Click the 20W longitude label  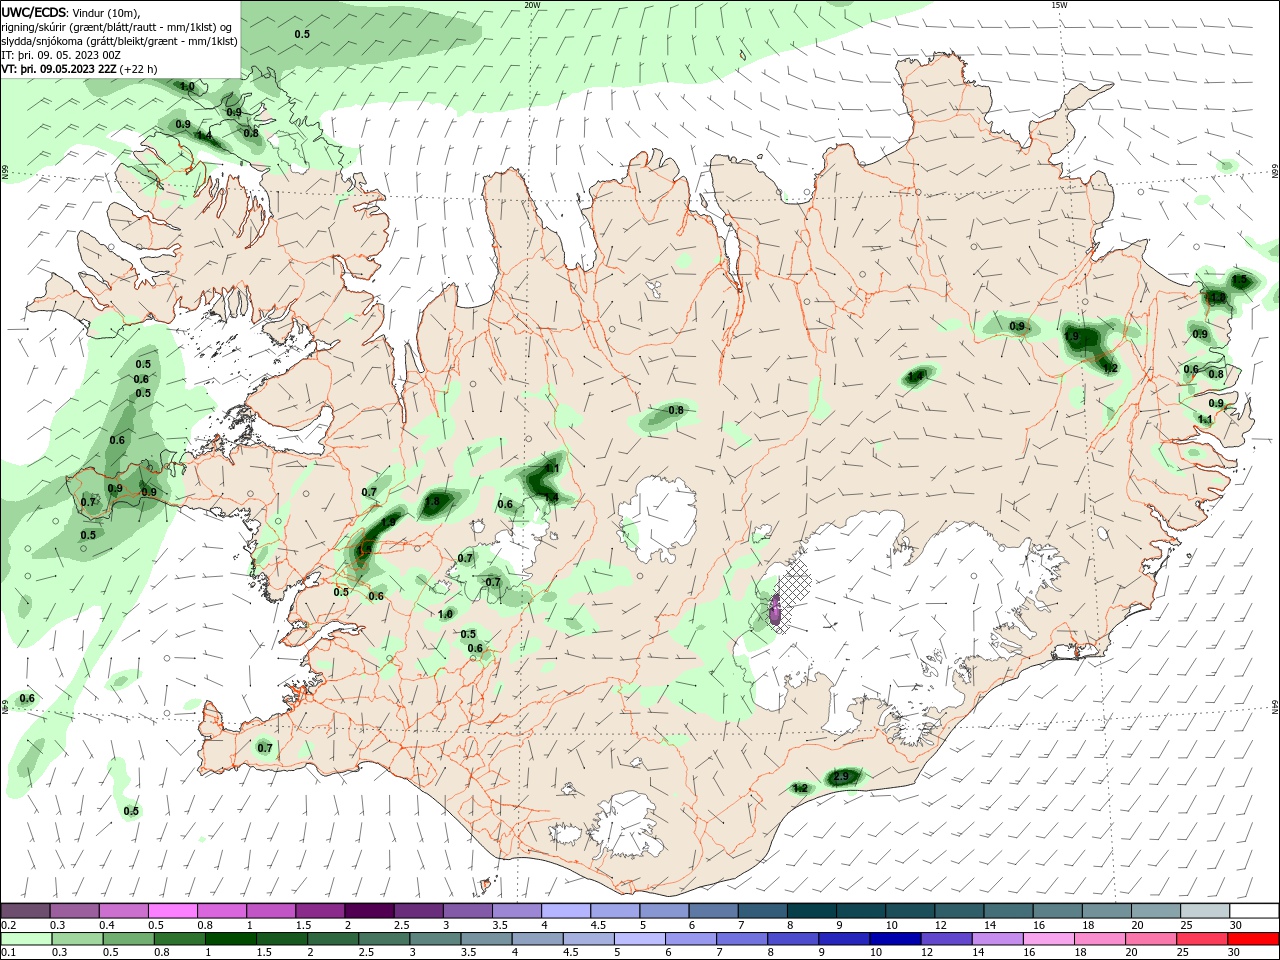coord(532,5)
